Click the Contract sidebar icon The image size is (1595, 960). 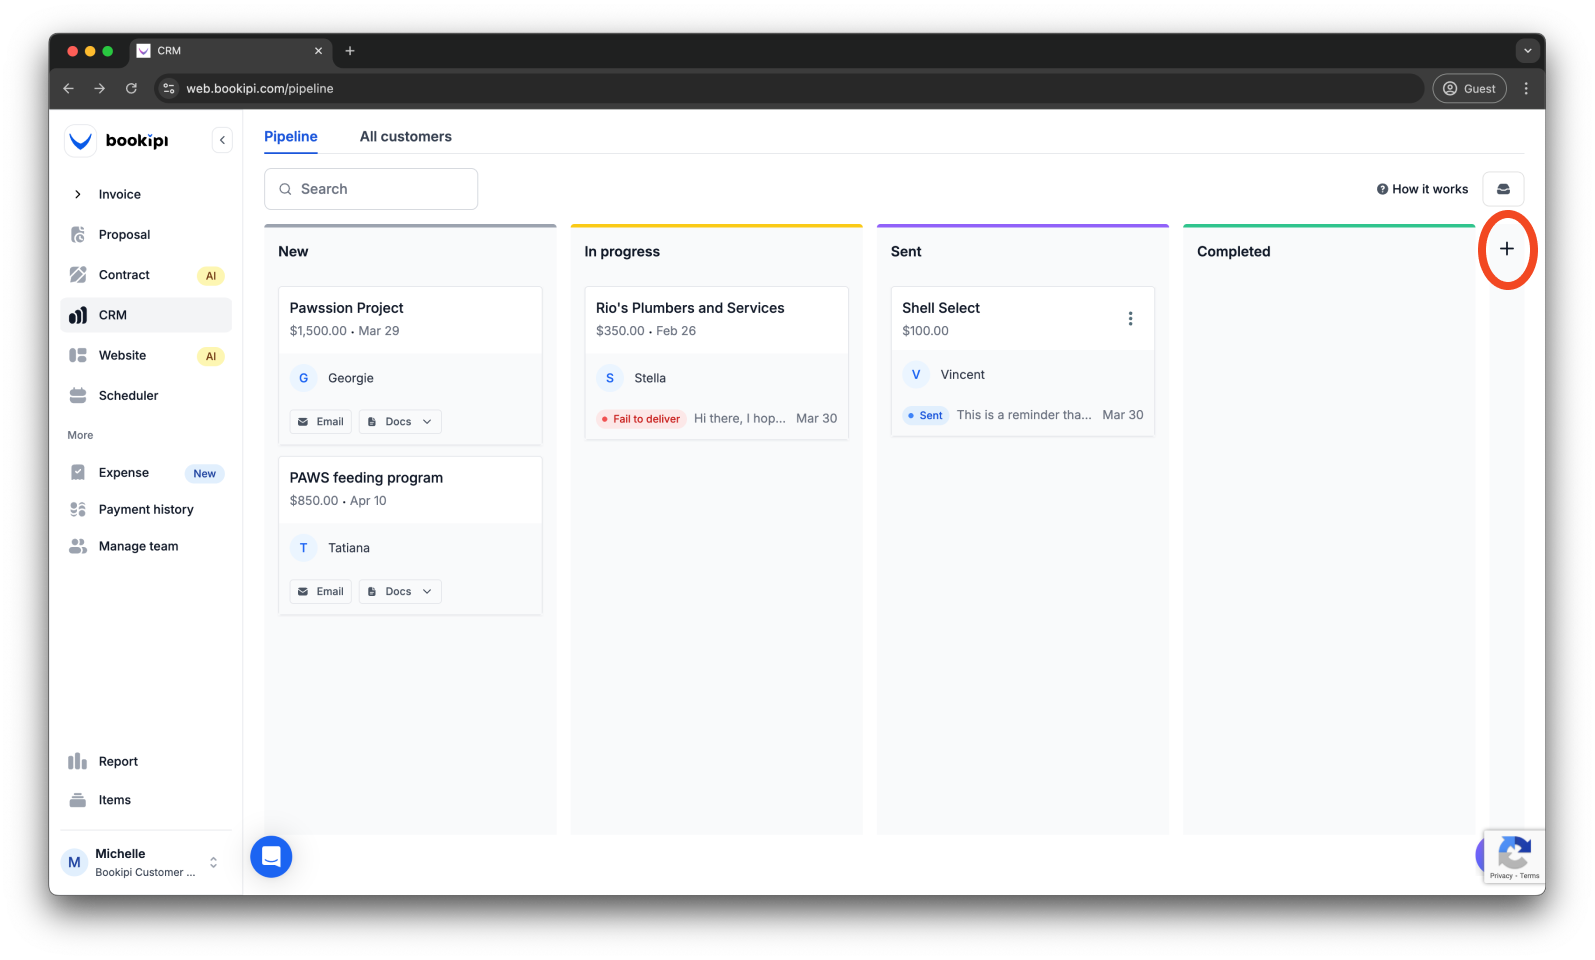[x=78, y=275]
